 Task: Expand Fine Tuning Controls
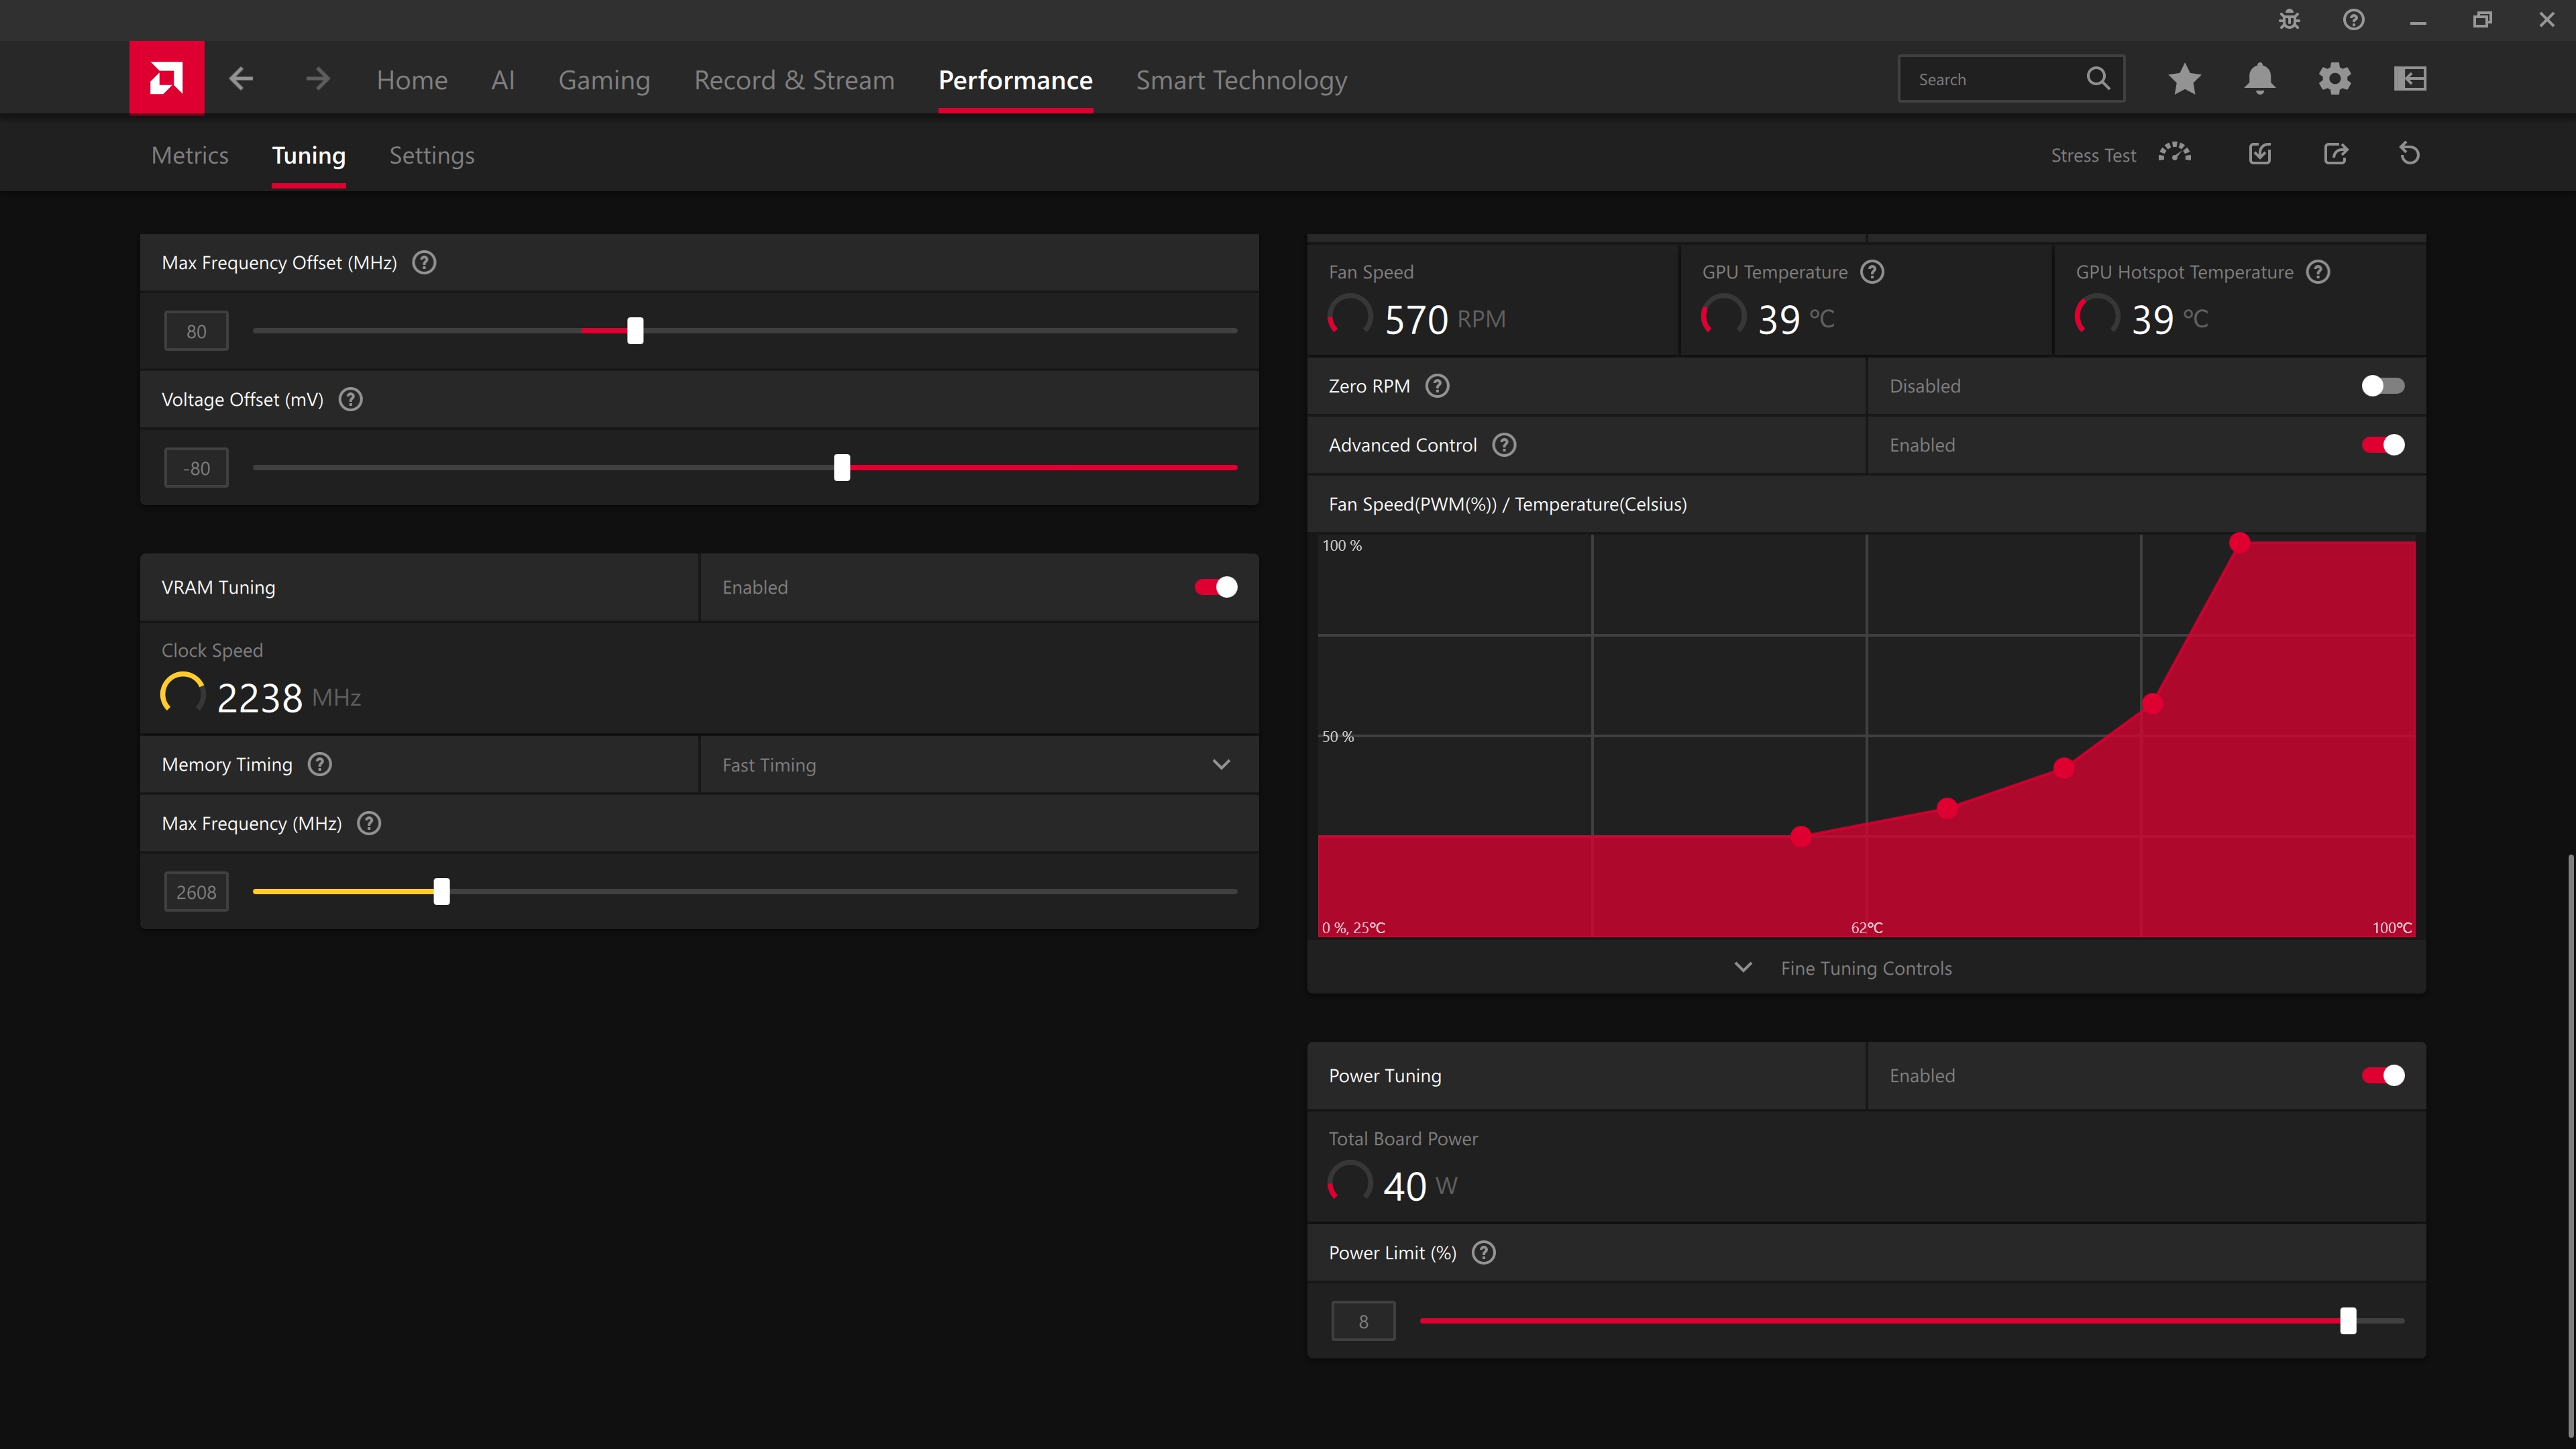(x=1865, y=968)
